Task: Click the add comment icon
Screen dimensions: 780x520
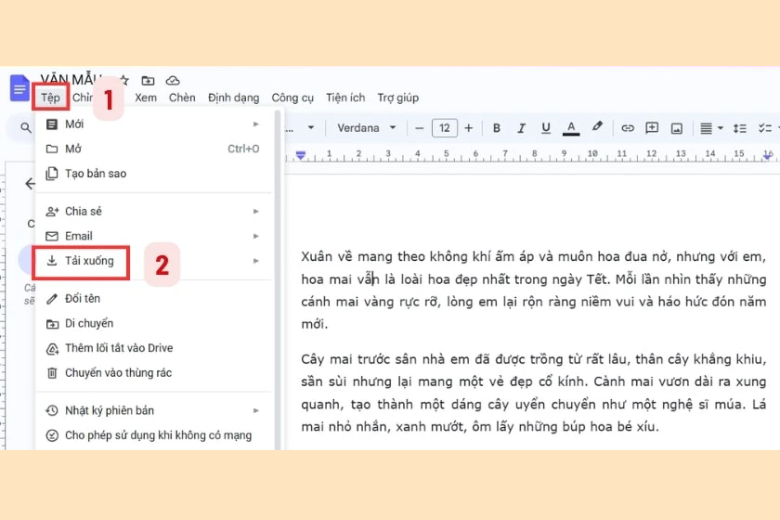Action: (652, 128)
